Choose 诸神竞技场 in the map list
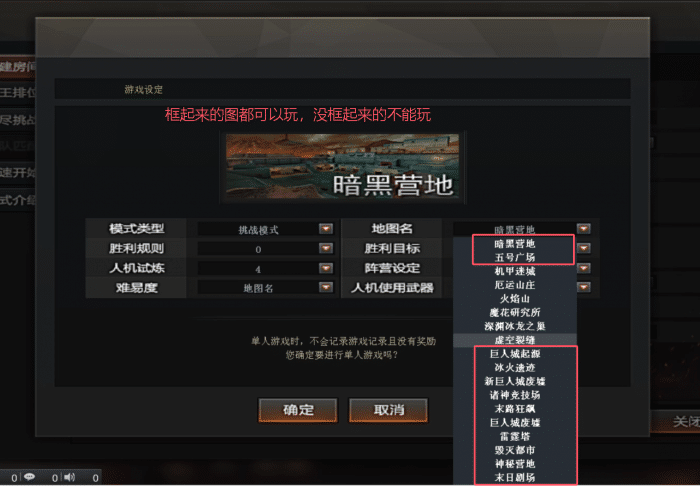Viewport: 700px width, 500px height. 515,395
